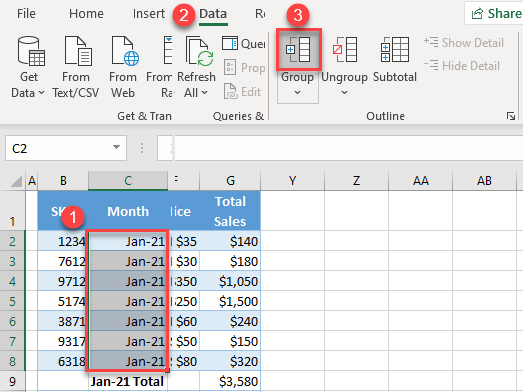Select row 1 header
The height and width of the screenshot is (392, 523).
click(x=12, y=211)
